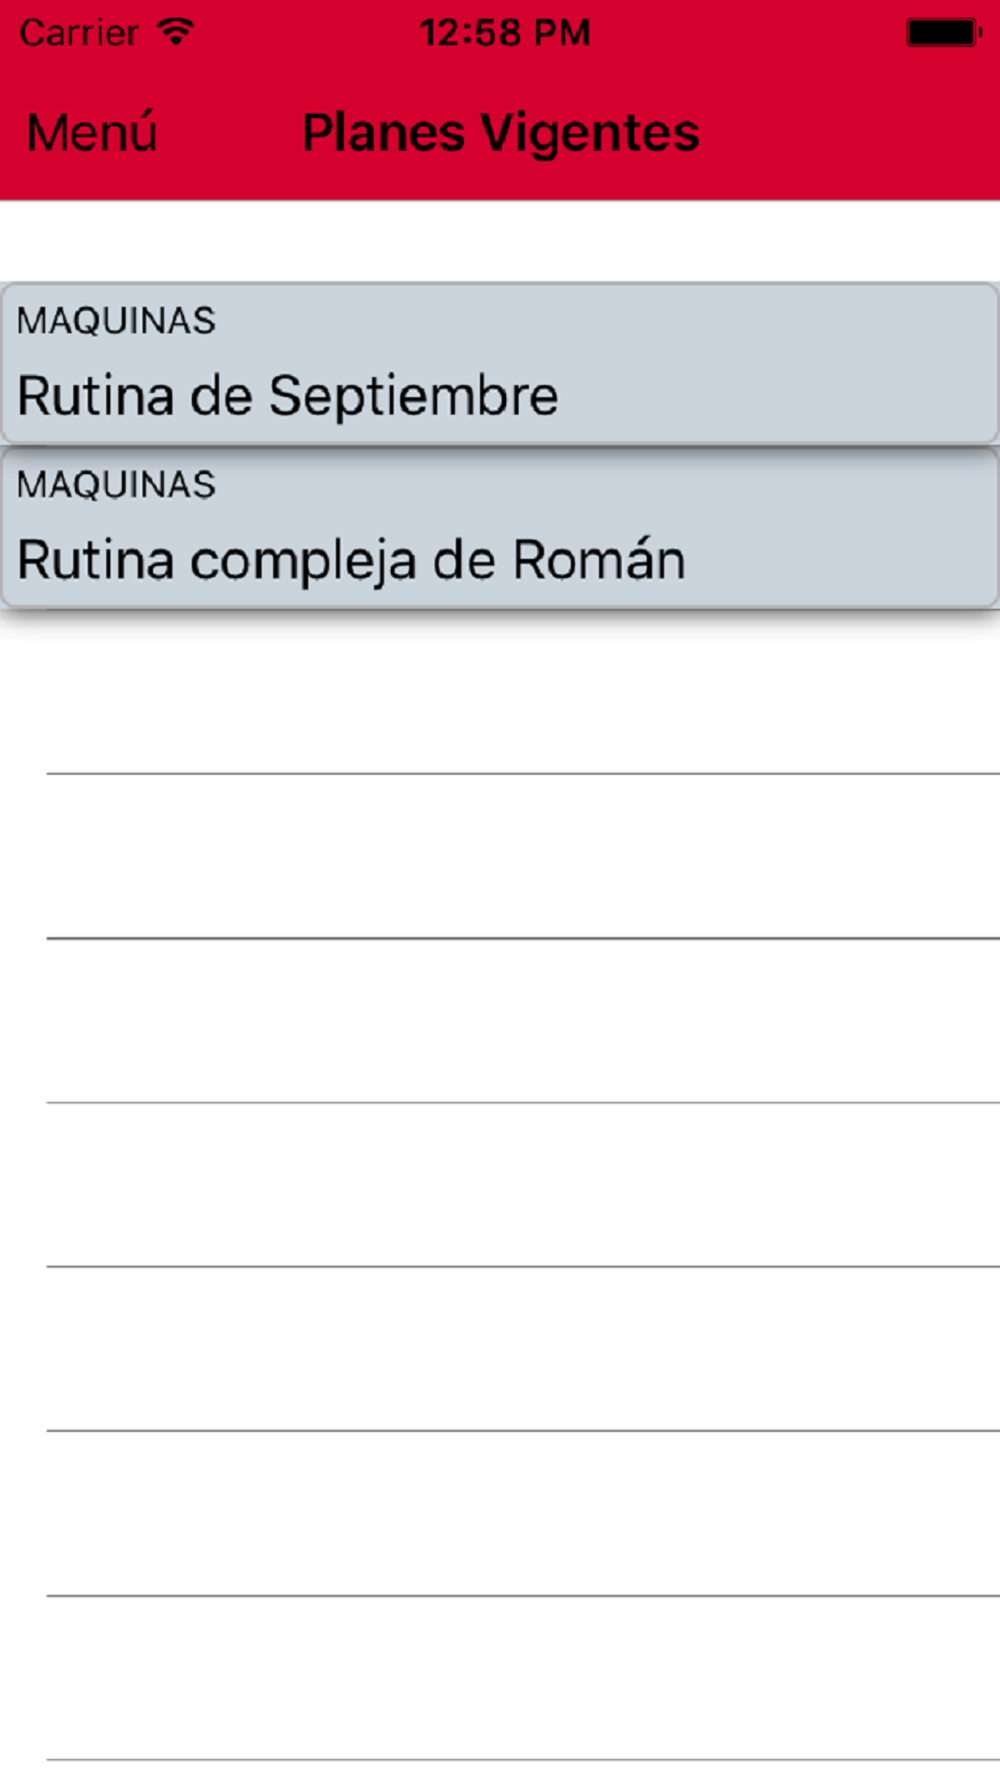Tap the fourth empty row under the plans
The width and height of the screenshot is (1000, 1778).
pos(500,1185)
